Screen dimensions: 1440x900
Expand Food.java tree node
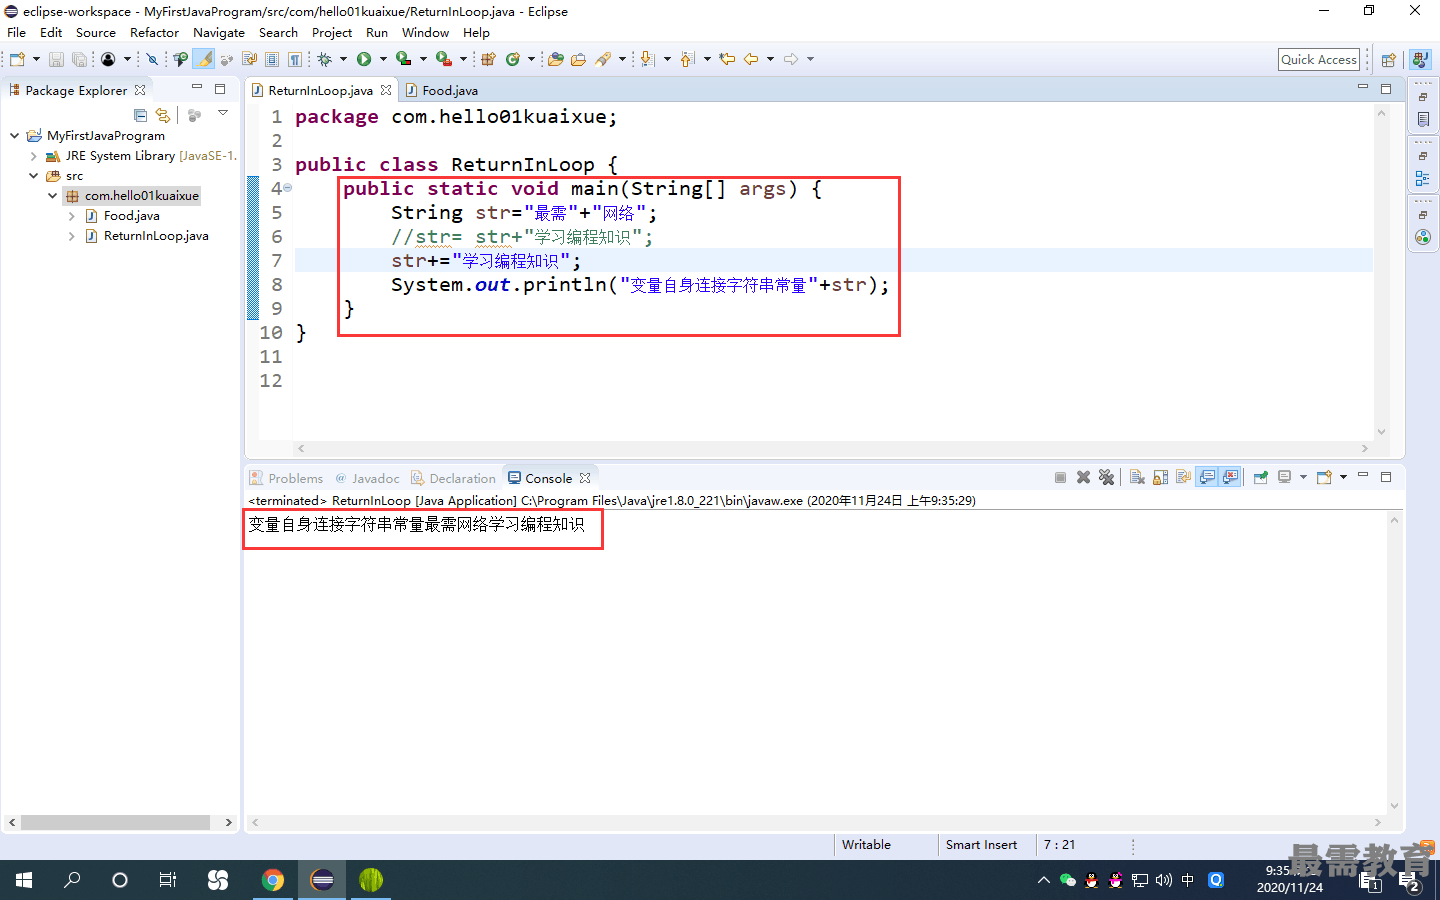coord(71,216)
